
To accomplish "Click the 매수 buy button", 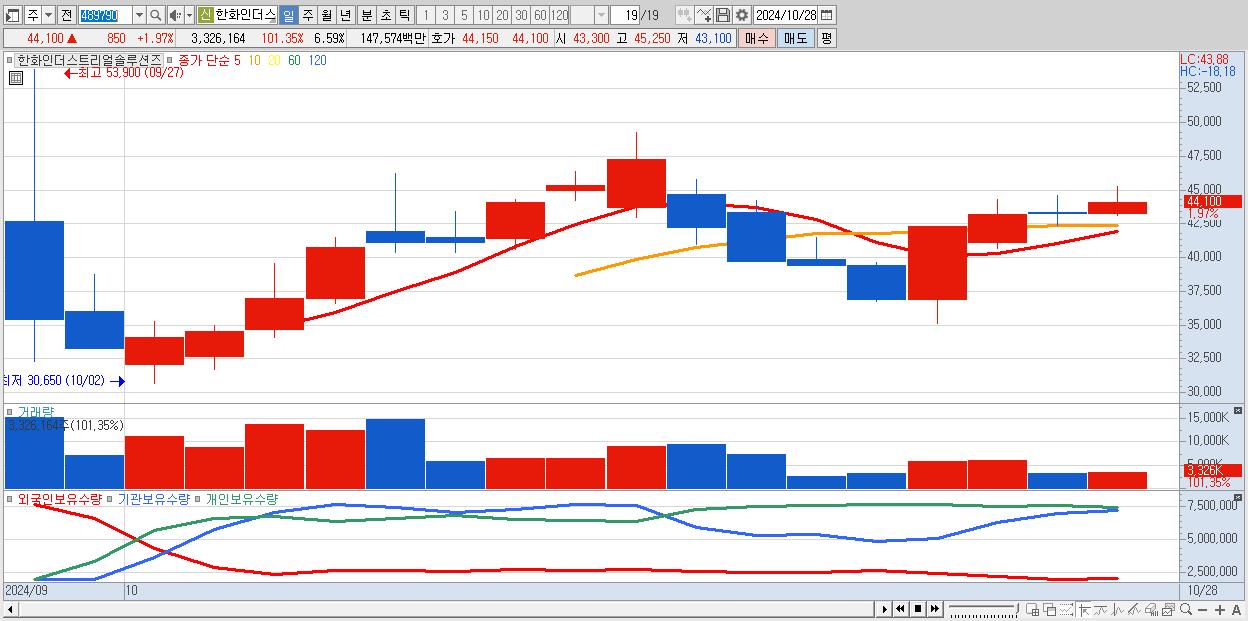I will pyautogui.click(x=757, y=38).
